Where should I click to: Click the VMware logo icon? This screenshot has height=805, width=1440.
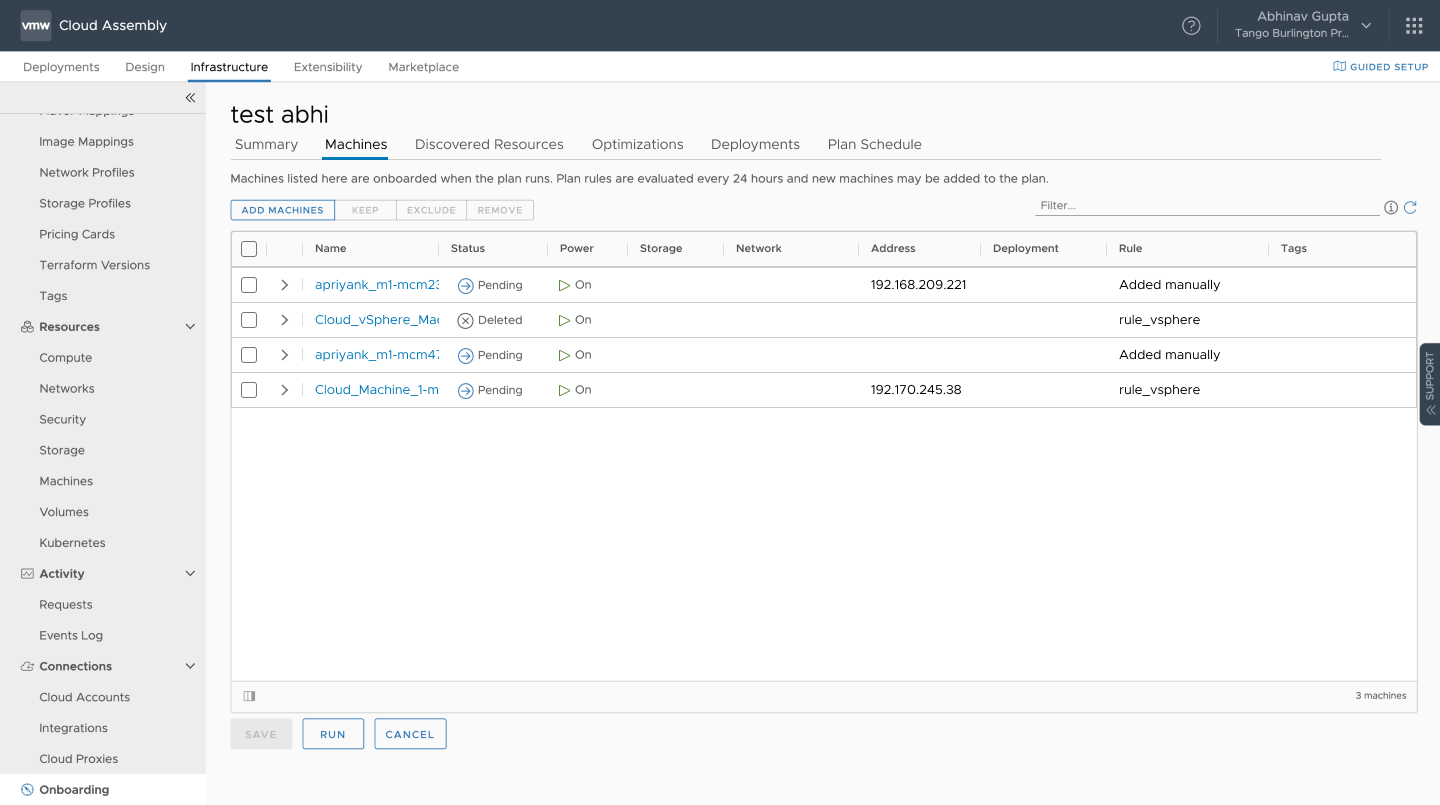36,25
